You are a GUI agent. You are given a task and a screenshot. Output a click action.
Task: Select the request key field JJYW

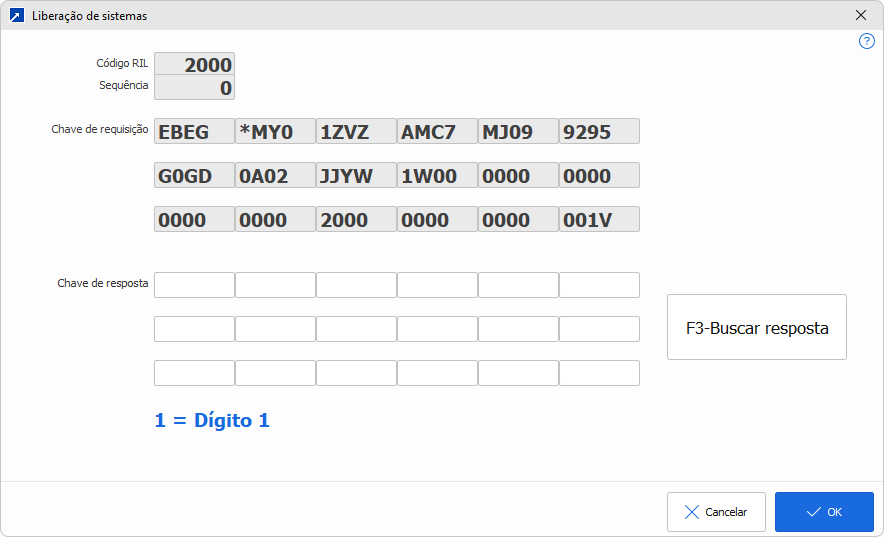click(356, 175)
